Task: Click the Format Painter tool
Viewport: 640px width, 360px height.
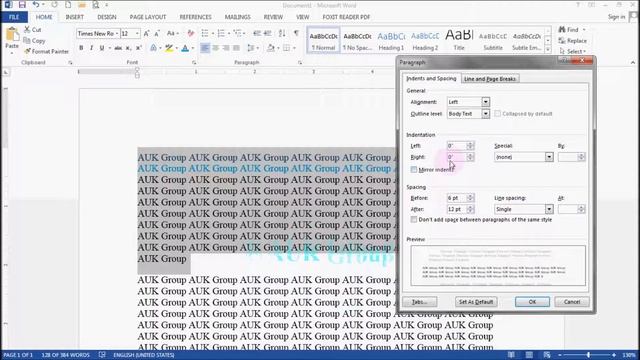Action: point(46,51)
